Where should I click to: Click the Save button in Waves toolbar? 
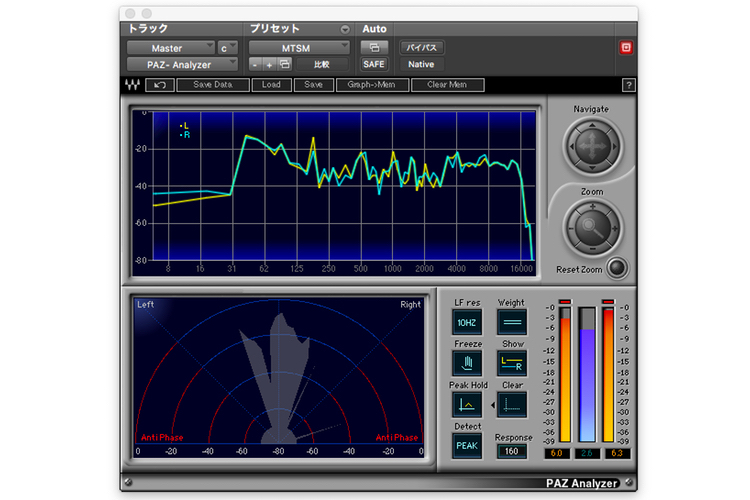point(313,85)
